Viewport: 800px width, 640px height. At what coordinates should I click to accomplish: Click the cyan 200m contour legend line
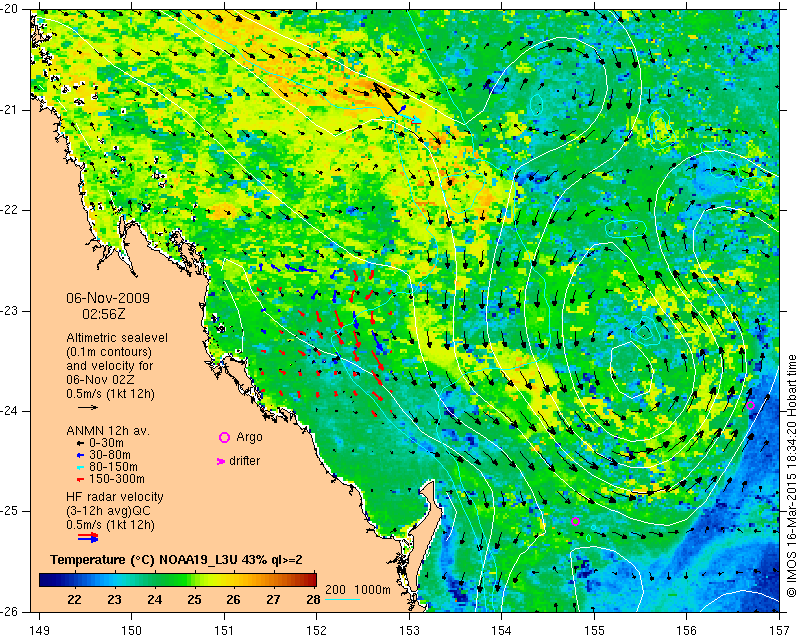[x=342, y=599]
